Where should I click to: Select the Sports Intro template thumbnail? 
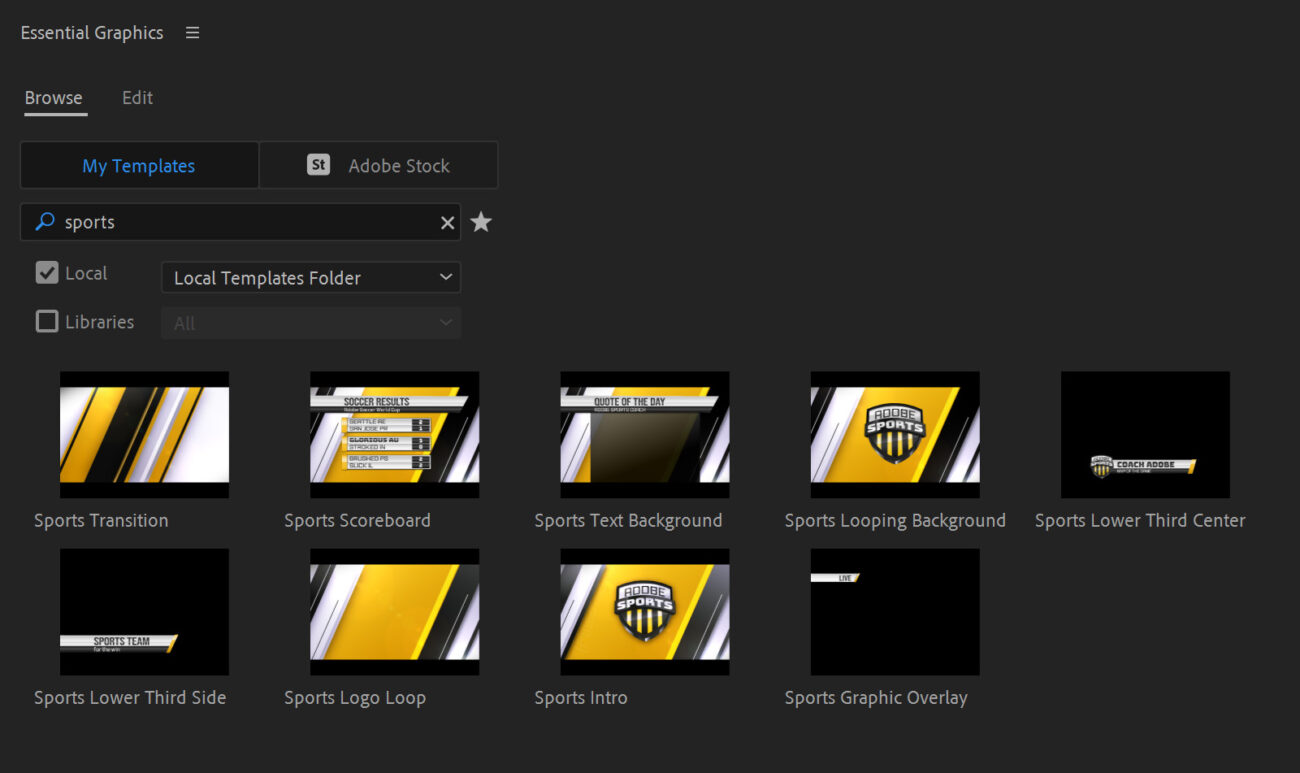pyautogui.click(x=644, y=612)
